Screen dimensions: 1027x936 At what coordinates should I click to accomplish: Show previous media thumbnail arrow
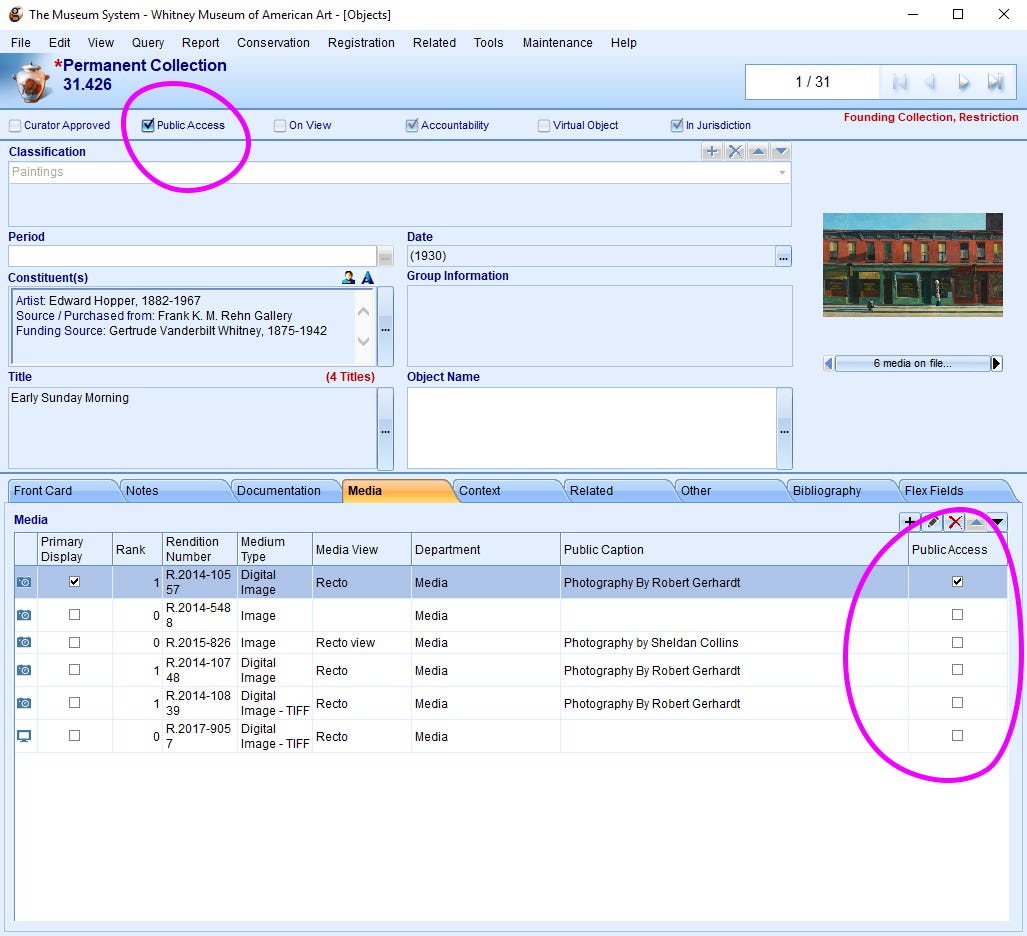[x=829, y=364]
